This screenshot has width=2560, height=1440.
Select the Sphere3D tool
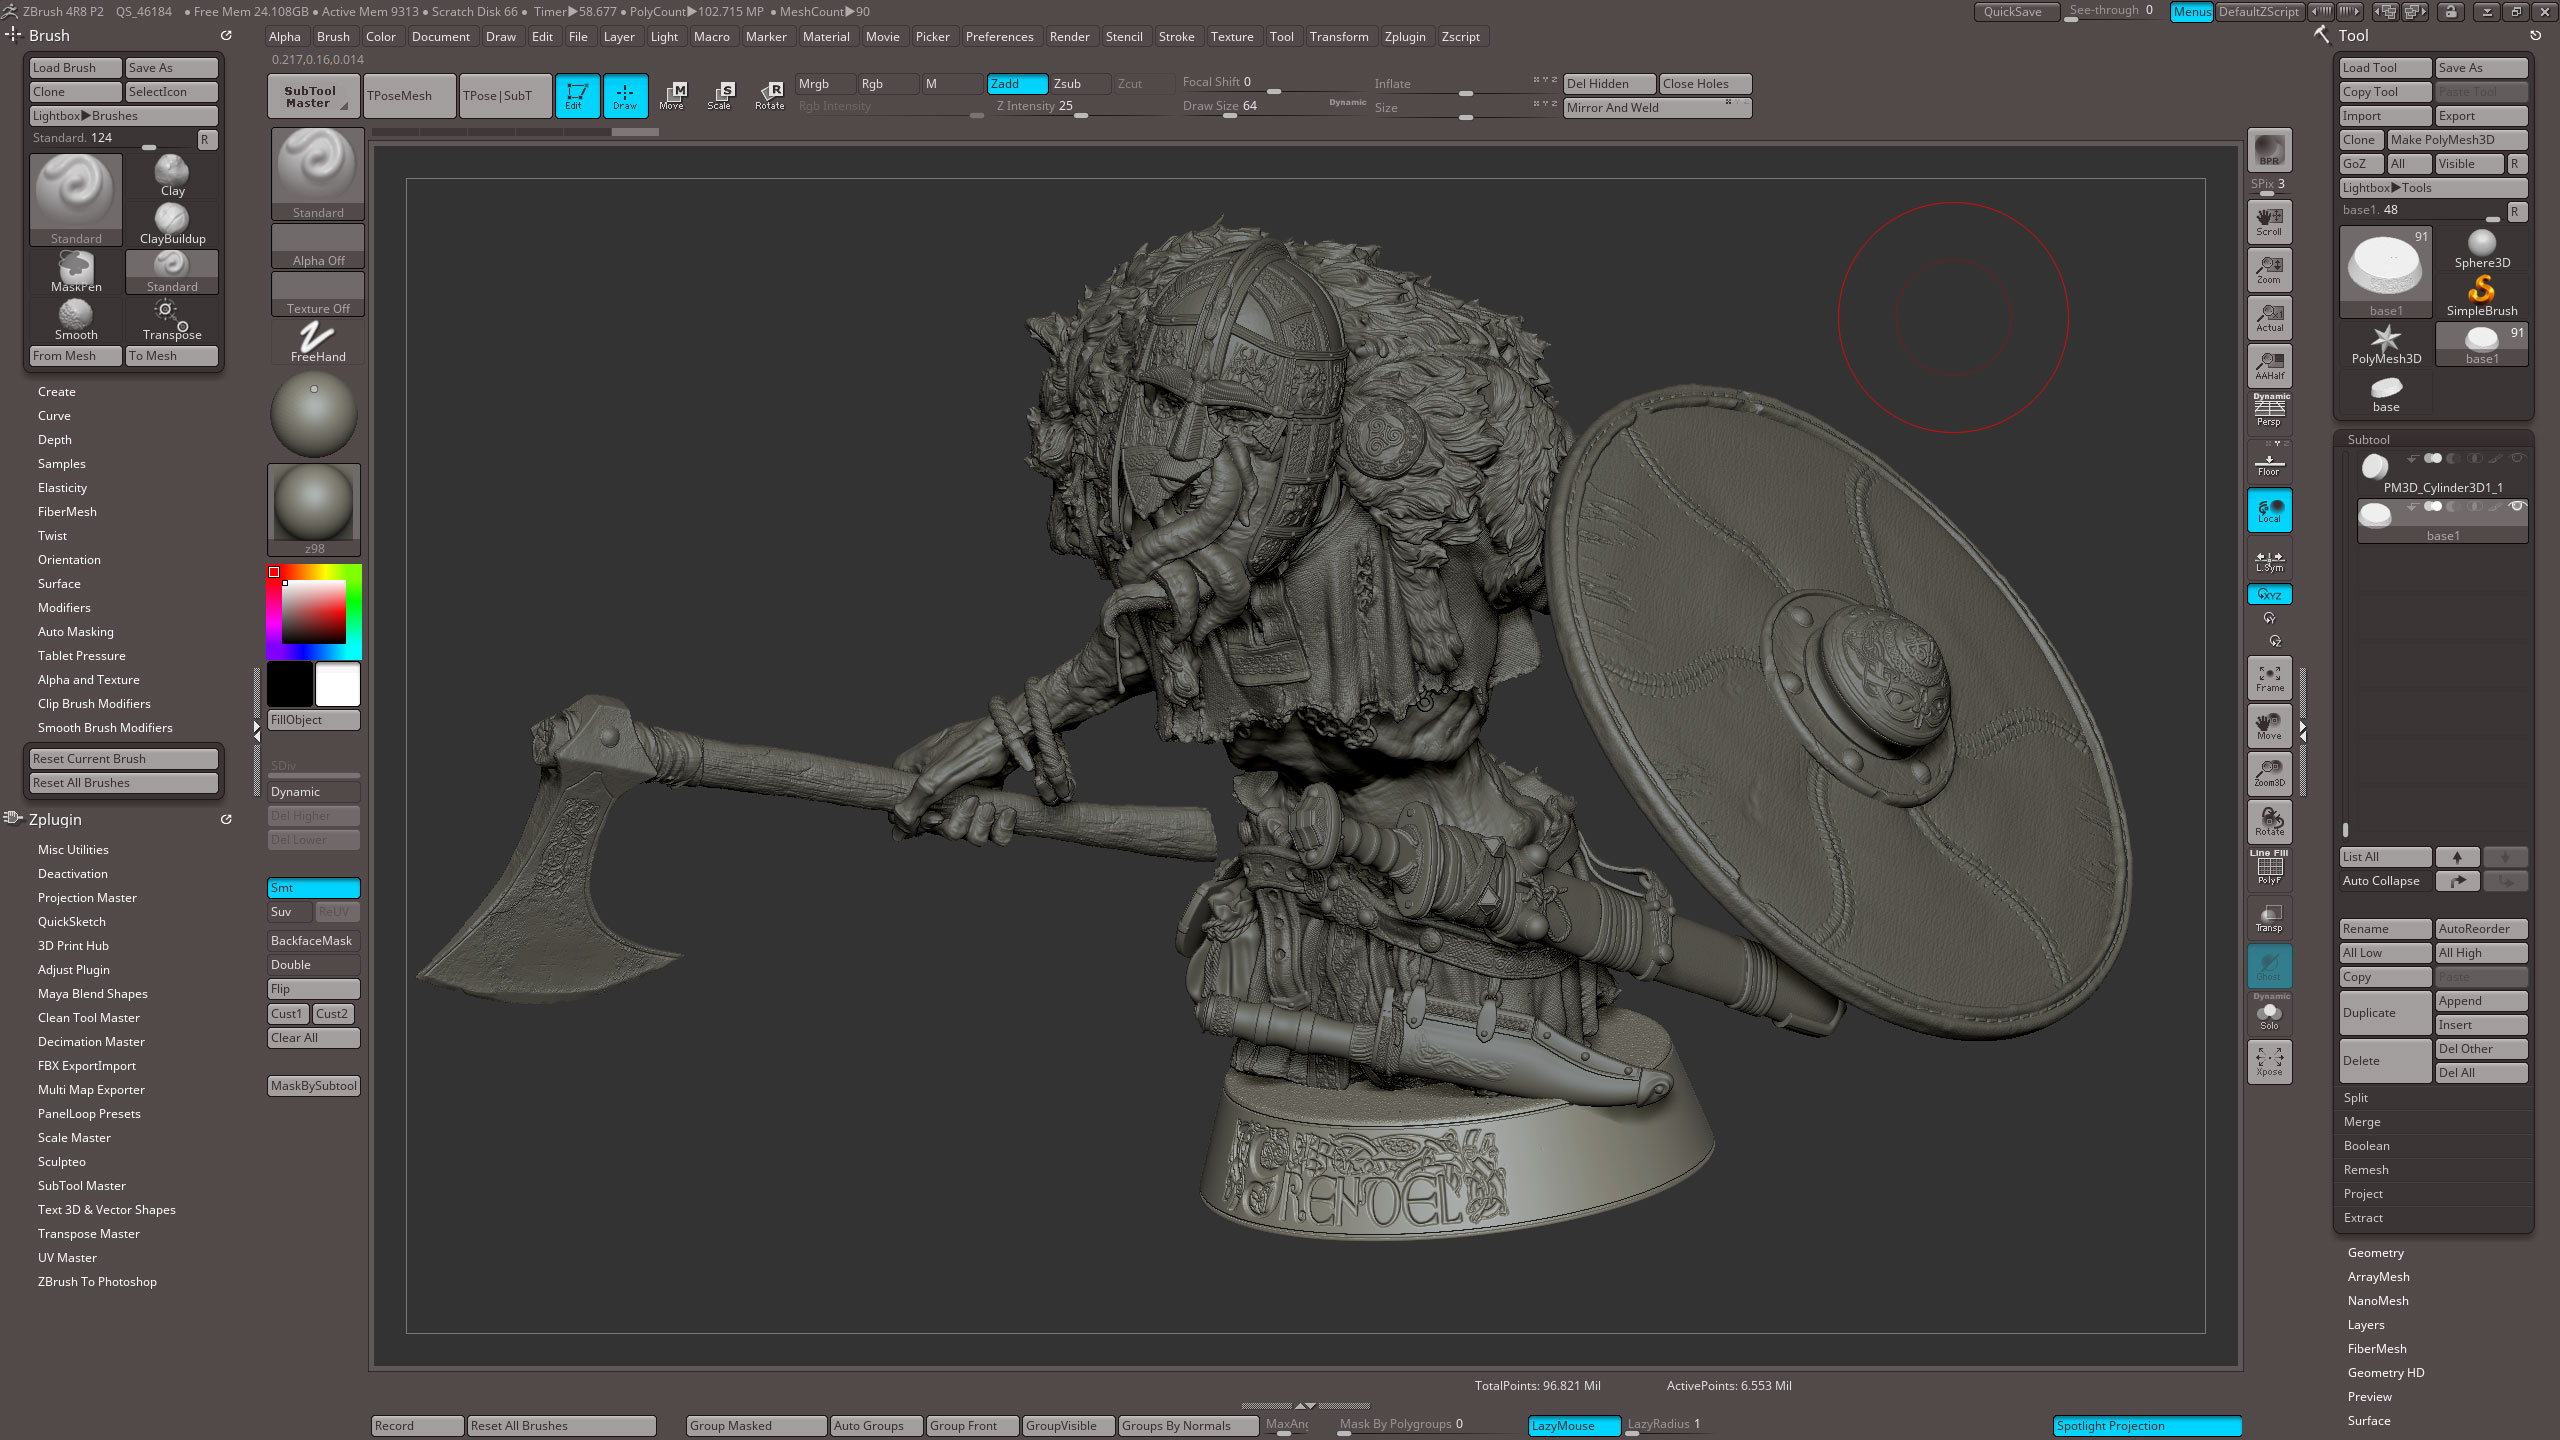pos(2482,249)
